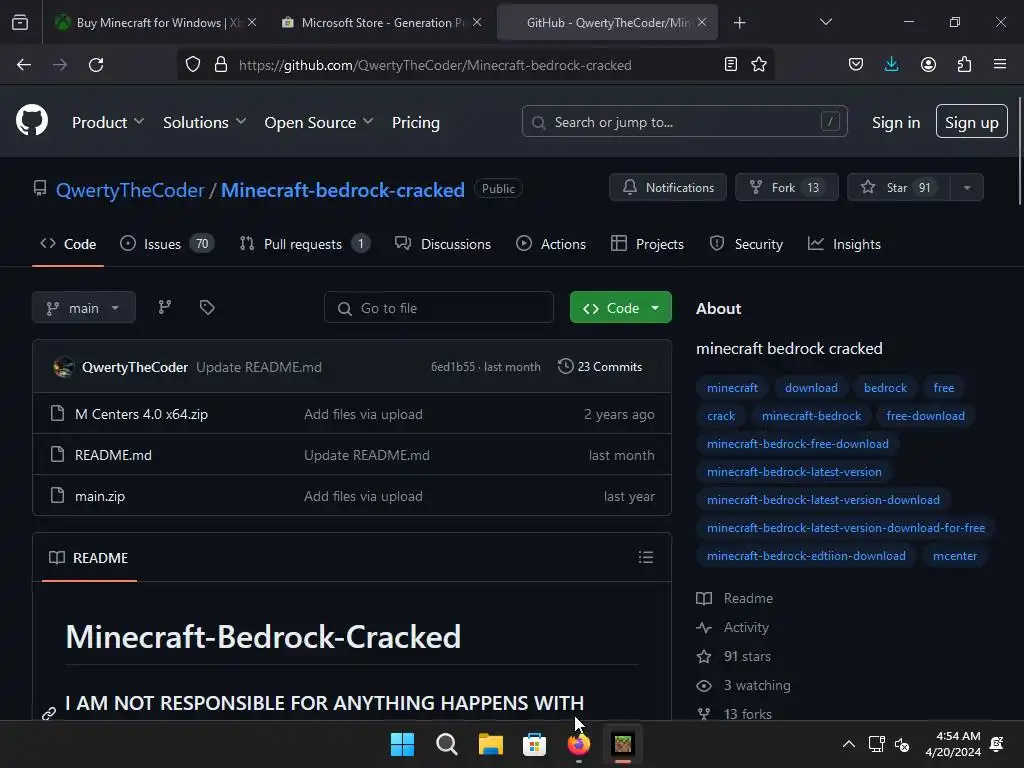The image size is (1024, 768).
Task: Open the Pocket save icon
Action: [x=856, y=65]
